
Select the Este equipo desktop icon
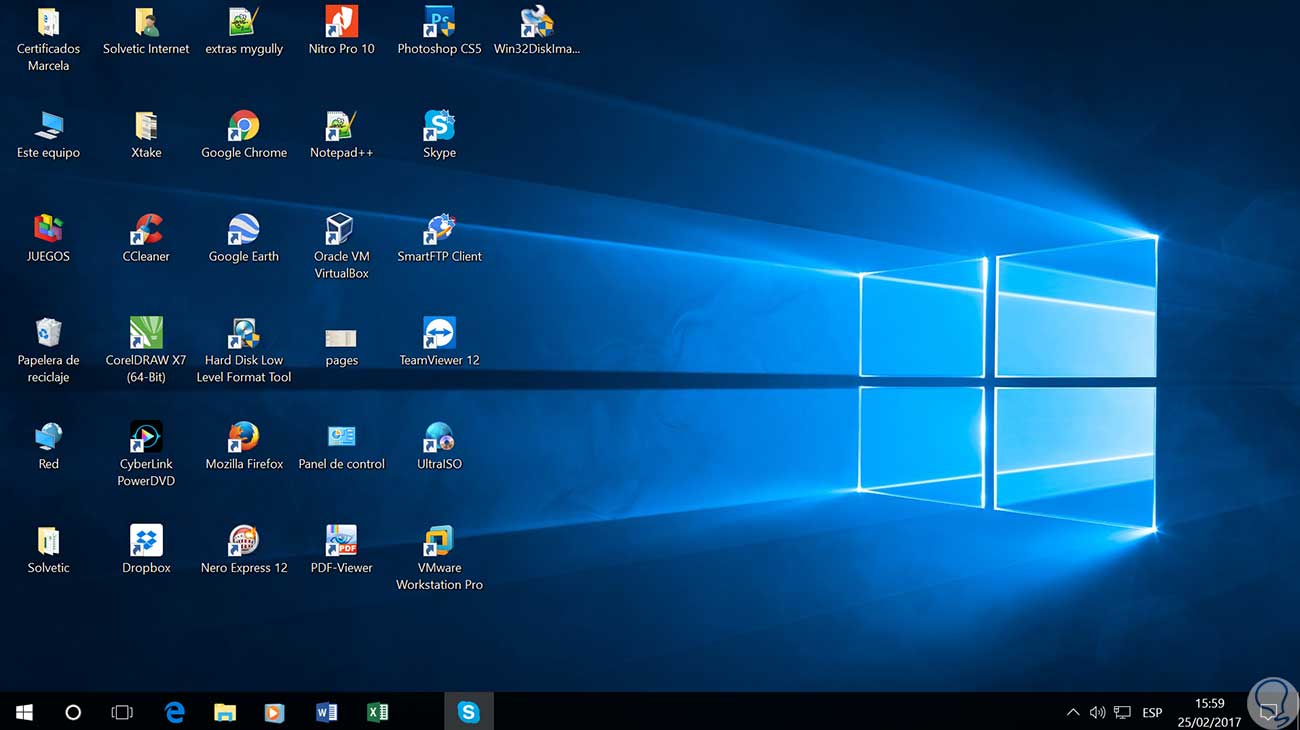[48, 135]
